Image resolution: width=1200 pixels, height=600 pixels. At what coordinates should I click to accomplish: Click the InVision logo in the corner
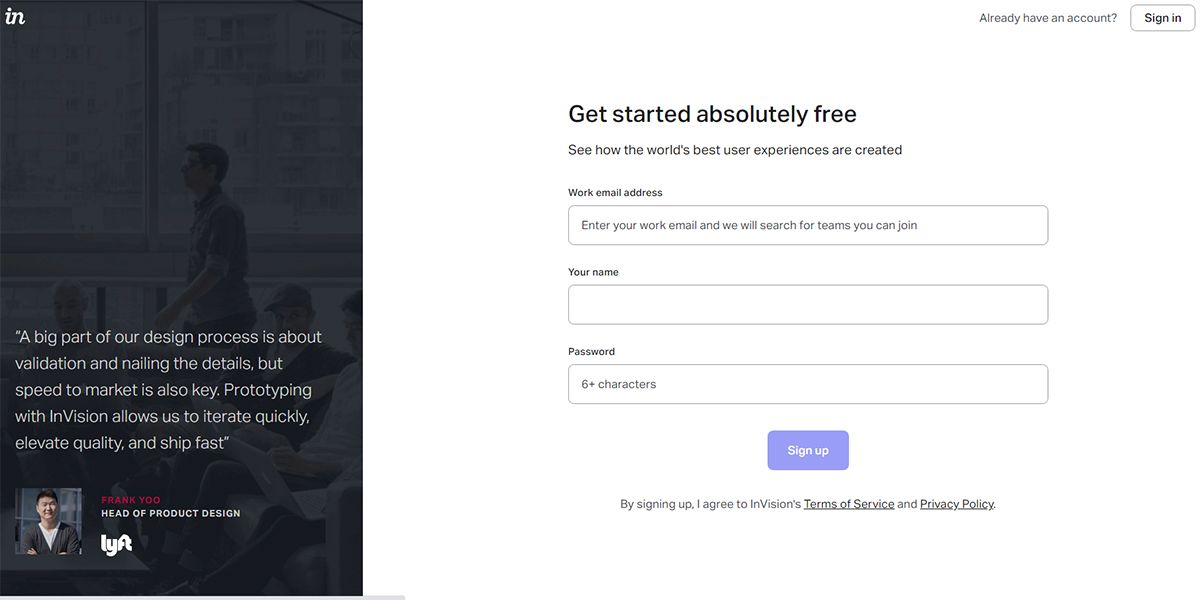(15, 16)
